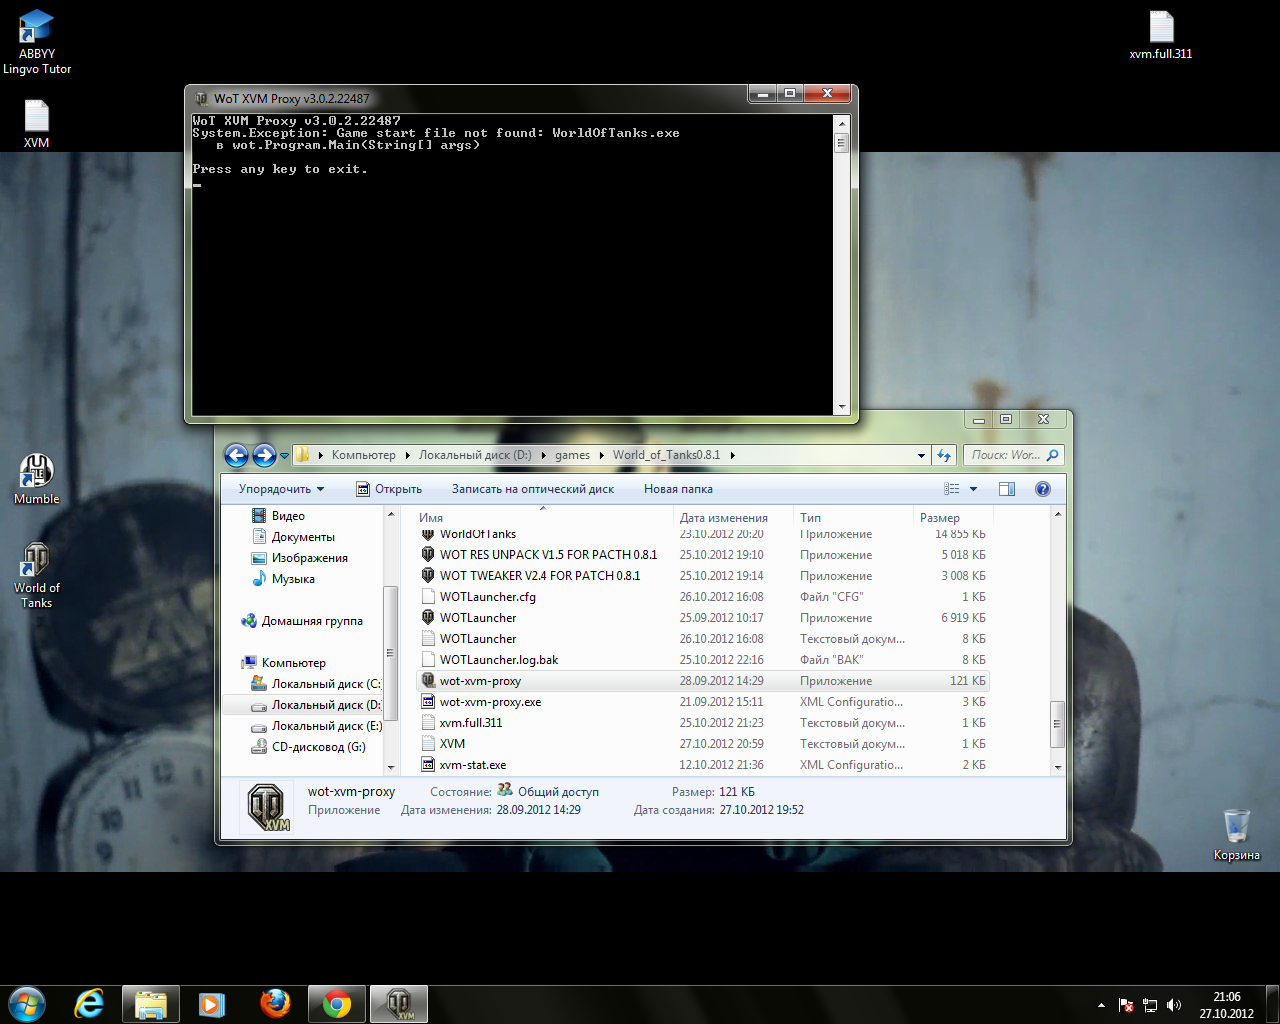Viewport: 1280px width, 1024px height.
Task: Click the Windows Start orb
Action: pyautogui.click(x=27, y=1003)
